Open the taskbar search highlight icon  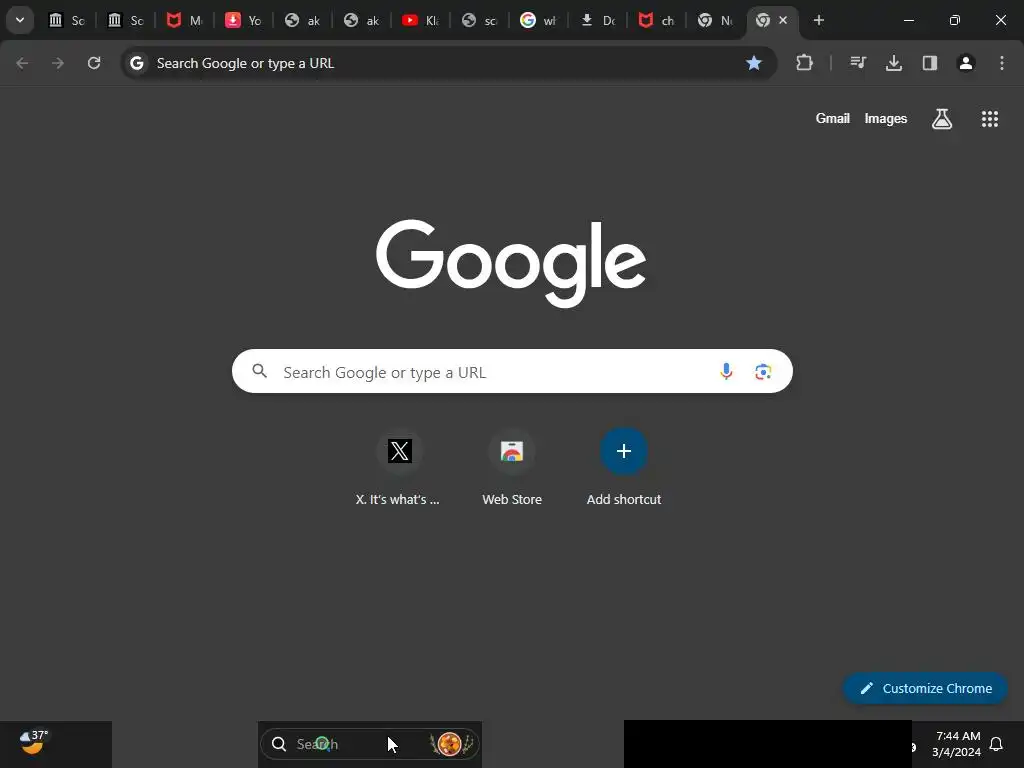[x=451, y=744]
